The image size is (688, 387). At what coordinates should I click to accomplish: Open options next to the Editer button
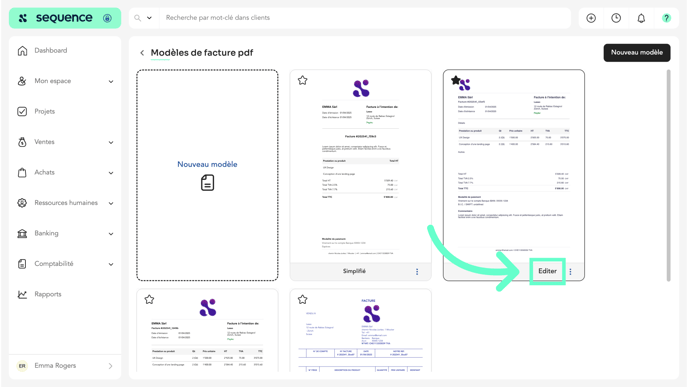pyautogui.click(x=570, y=272)
